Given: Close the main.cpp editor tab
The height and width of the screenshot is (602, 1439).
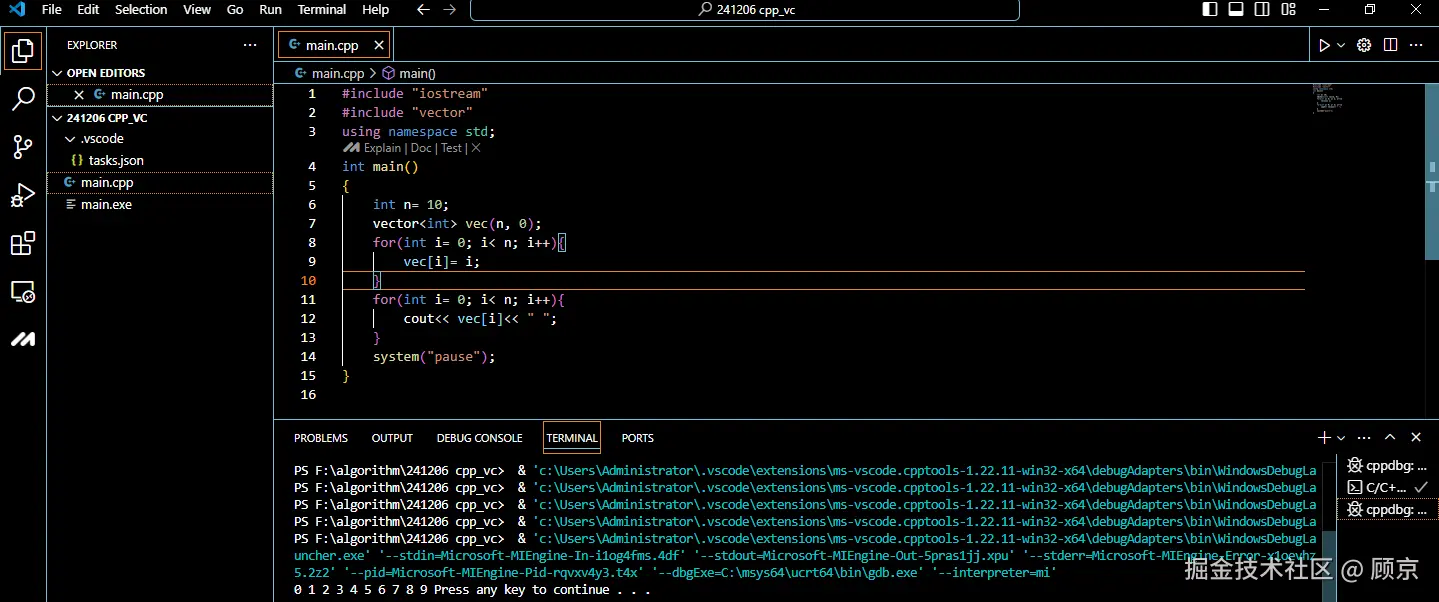Looking at the screenshot, I should (379, 45).
